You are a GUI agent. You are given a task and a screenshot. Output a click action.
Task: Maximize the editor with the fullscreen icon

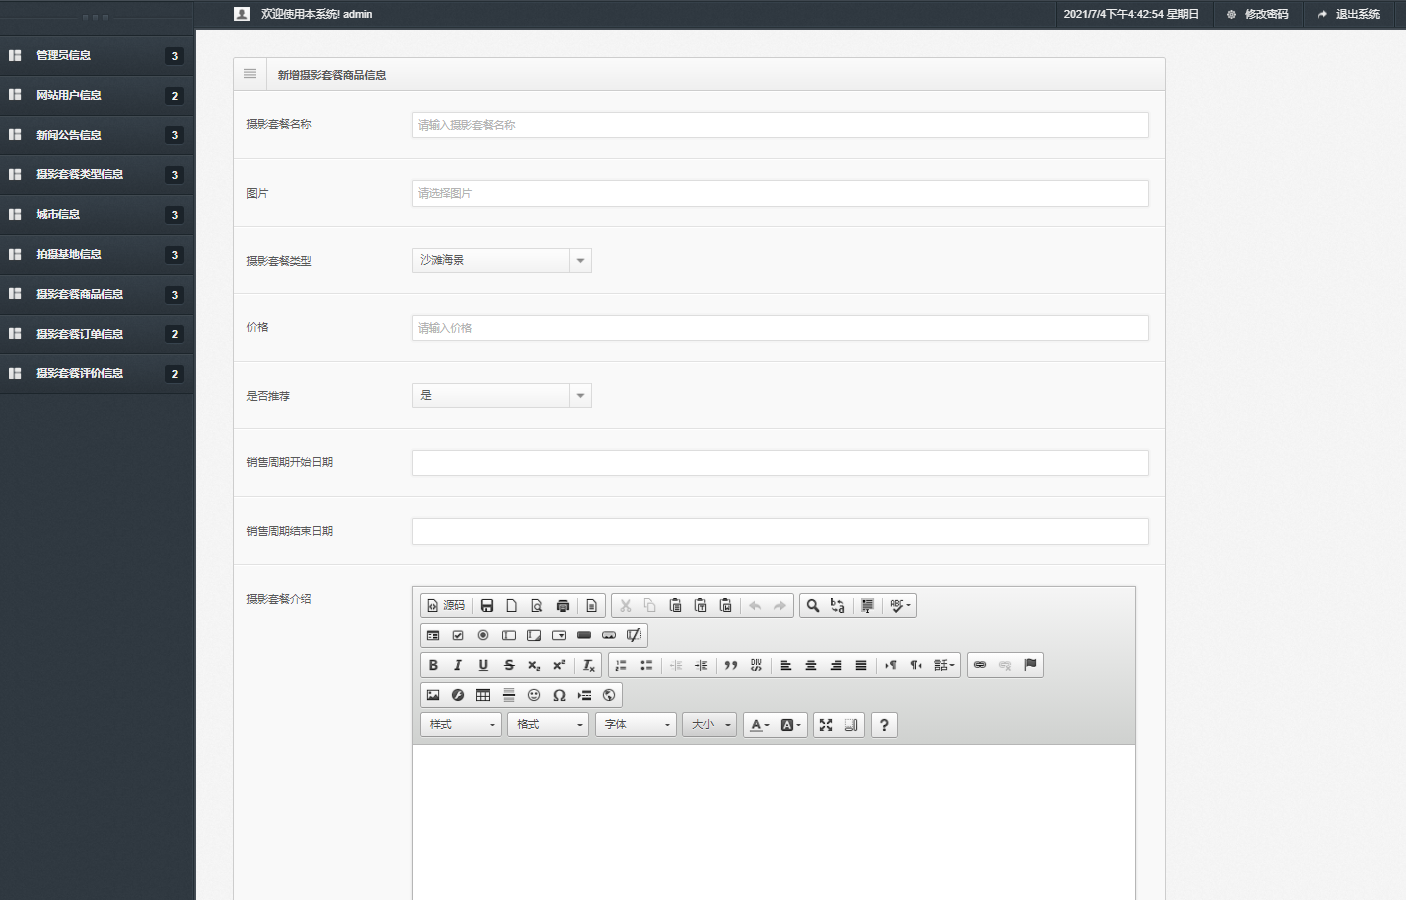826,725
